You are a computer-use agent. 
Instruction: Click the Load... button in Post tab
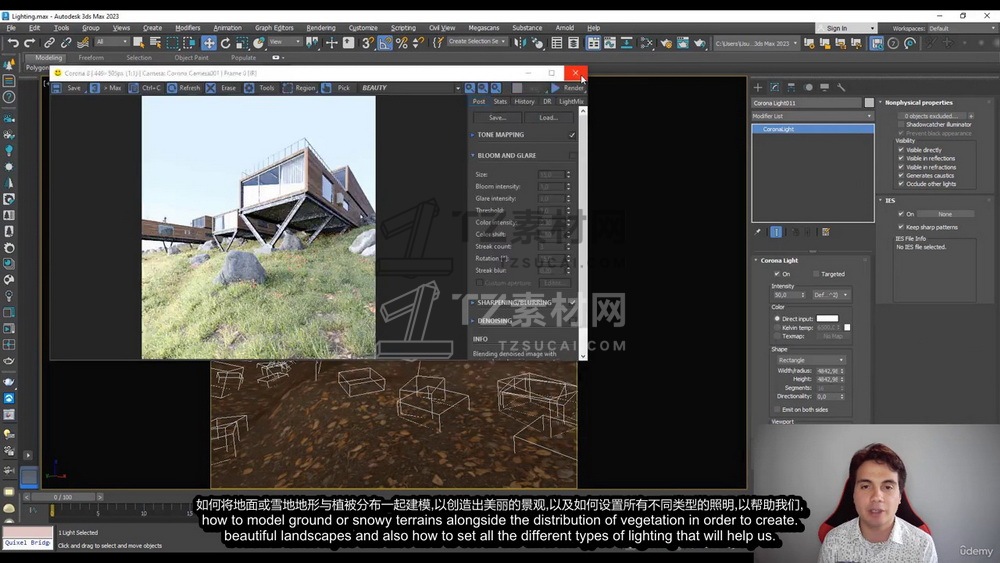[548, 117]
